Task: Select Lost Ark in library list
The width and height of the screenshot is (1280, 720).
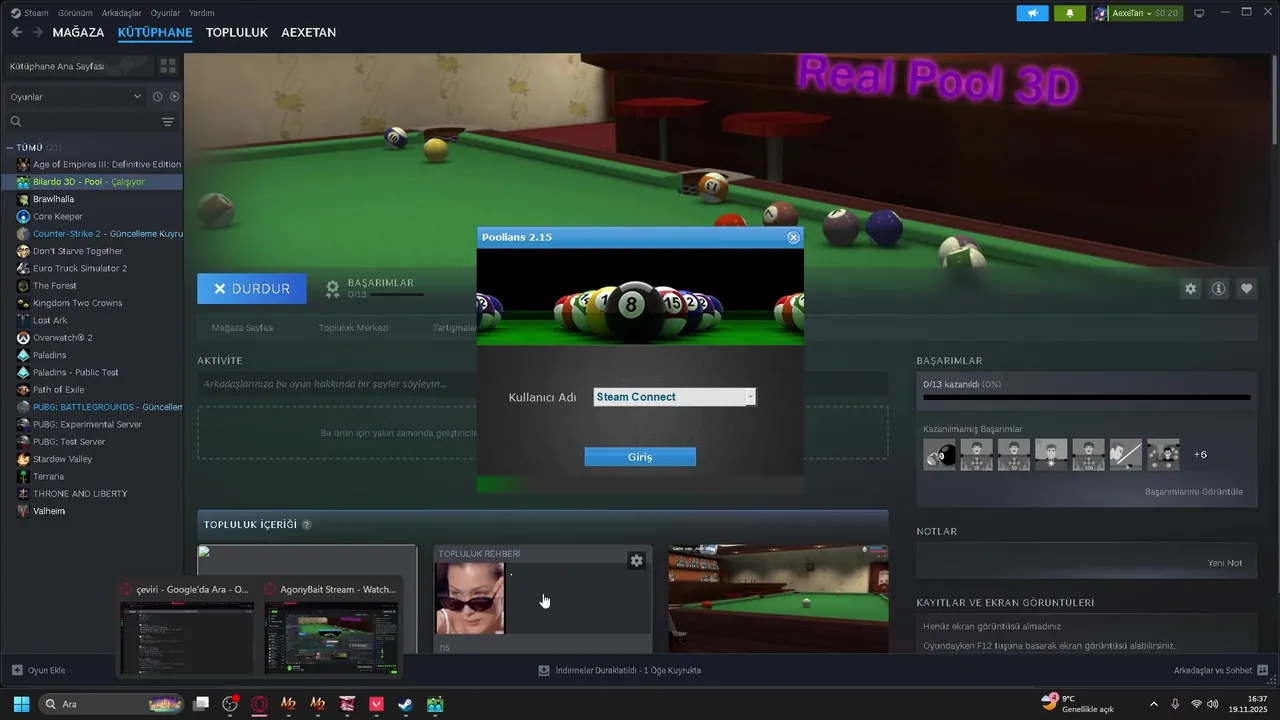Action: 92,320
